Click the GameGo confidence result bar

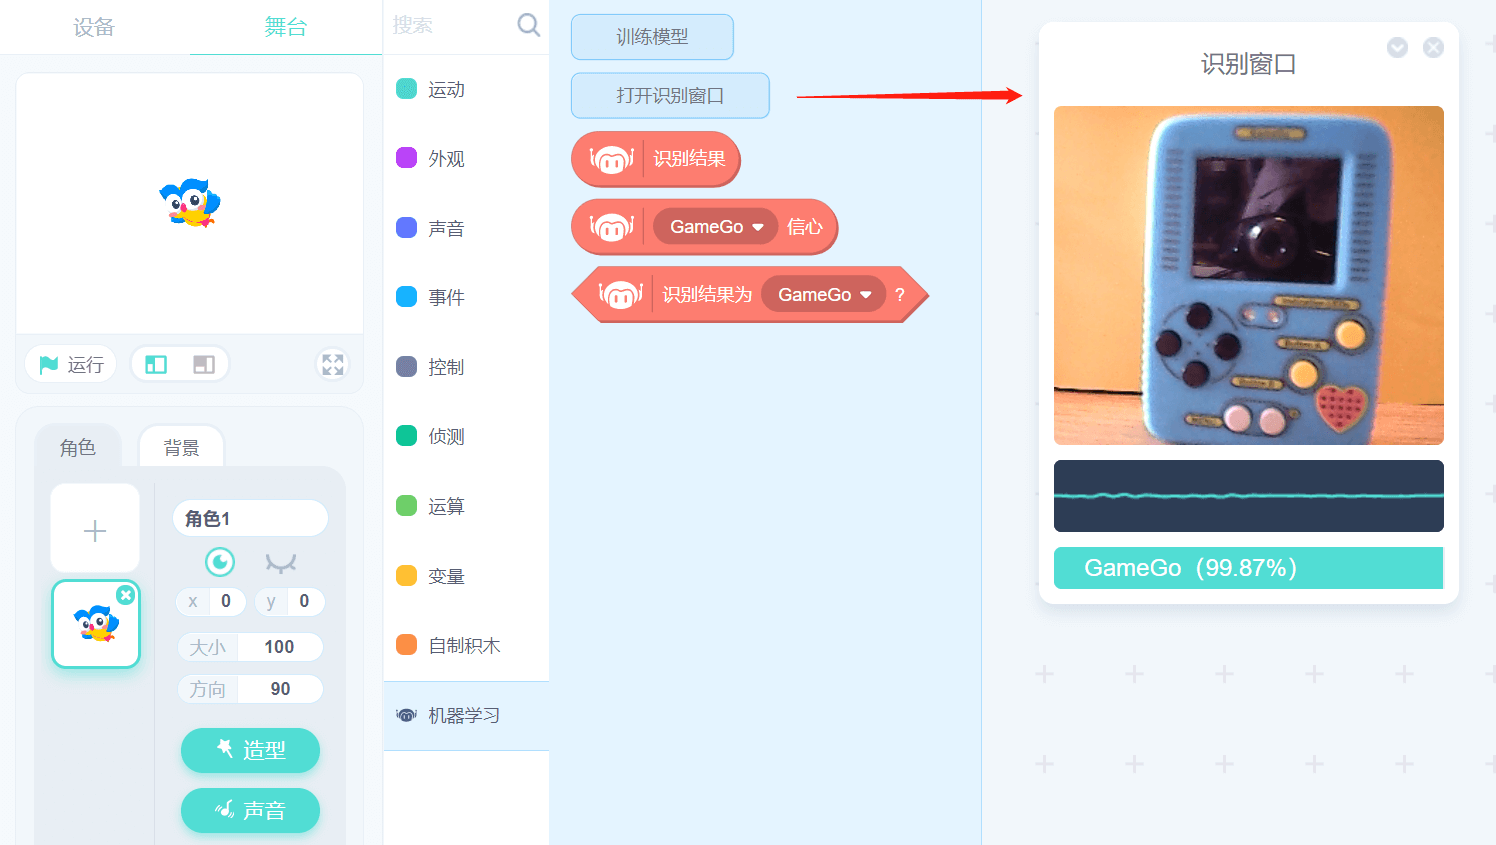tap(1248, 568)
